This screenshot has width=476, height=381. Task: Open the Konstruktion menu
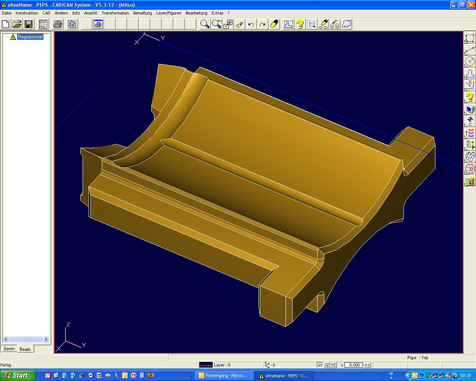pyautogui.click(x=27, y=13)
